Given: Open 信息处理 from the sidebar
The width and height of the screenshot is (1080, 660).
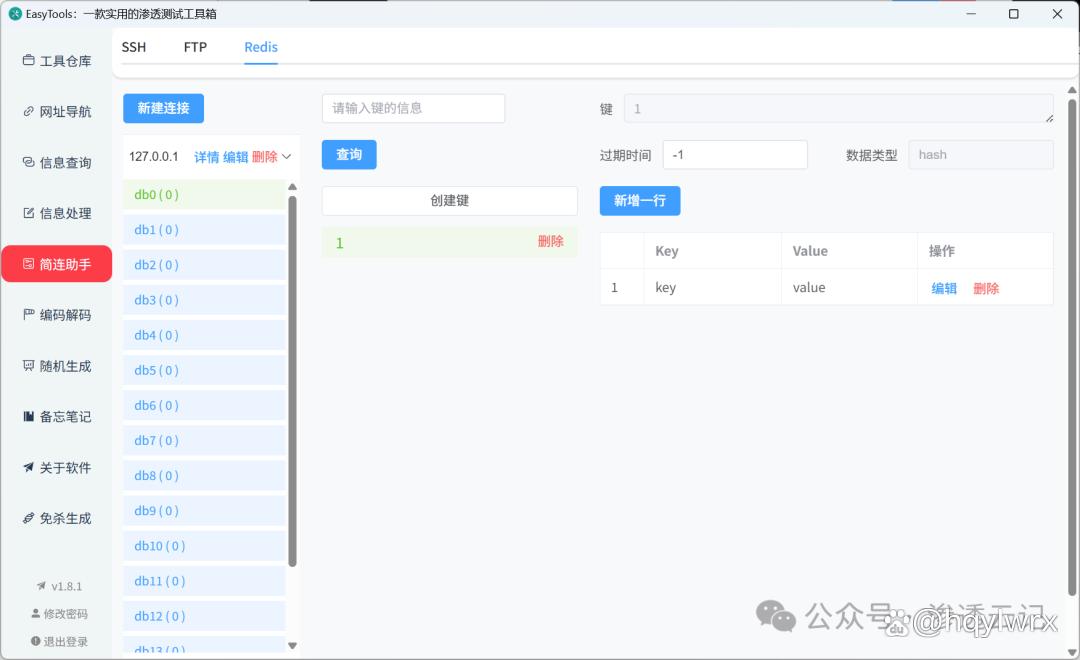Looking at the screenshot, I should (x=56, y=214).
